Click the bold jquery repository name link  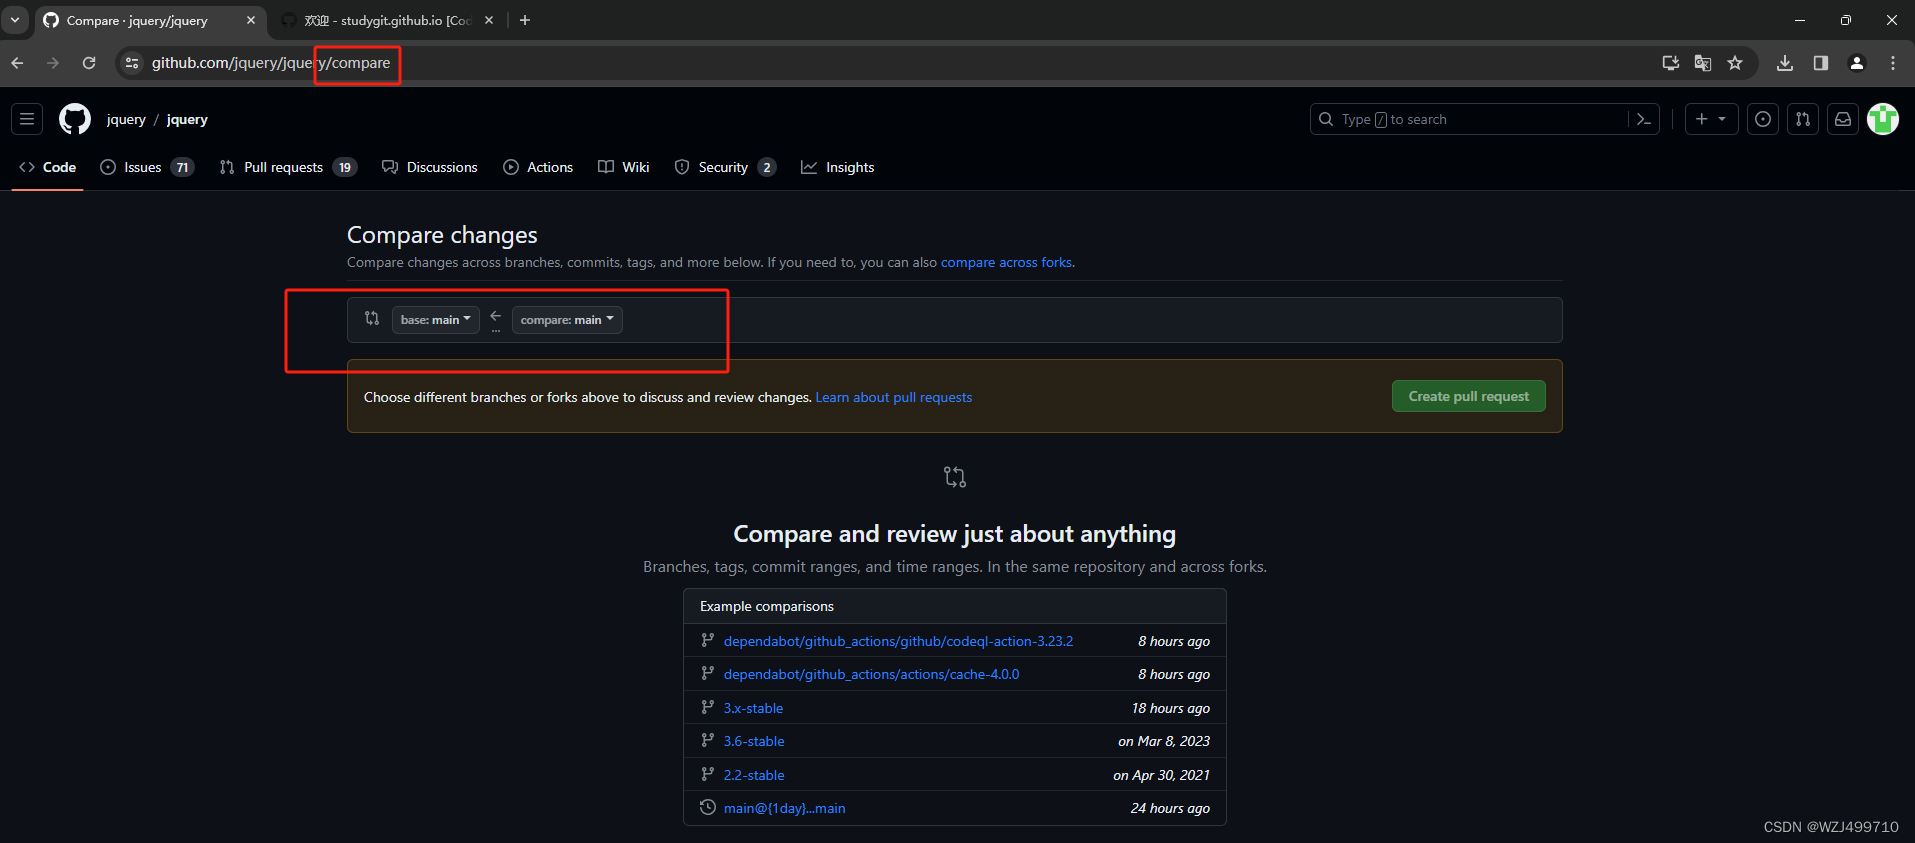(187, 119)
